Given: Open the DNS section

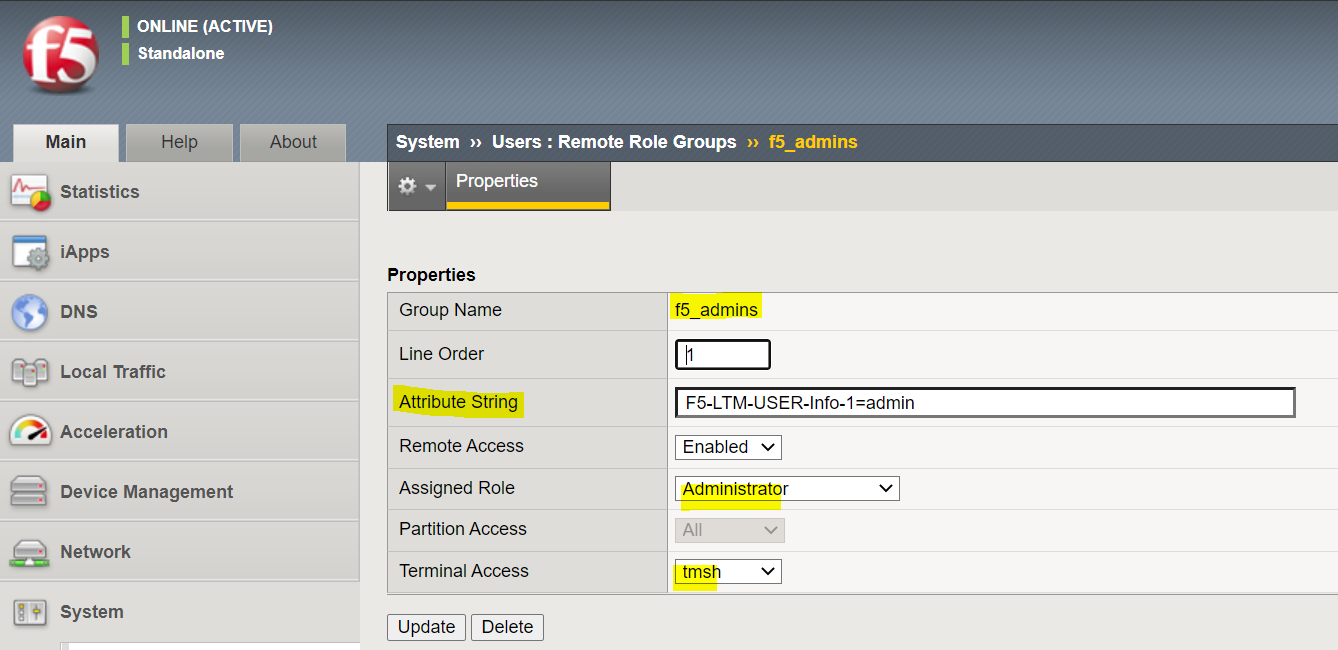Looking at the screenshot, I should point(75,311).
